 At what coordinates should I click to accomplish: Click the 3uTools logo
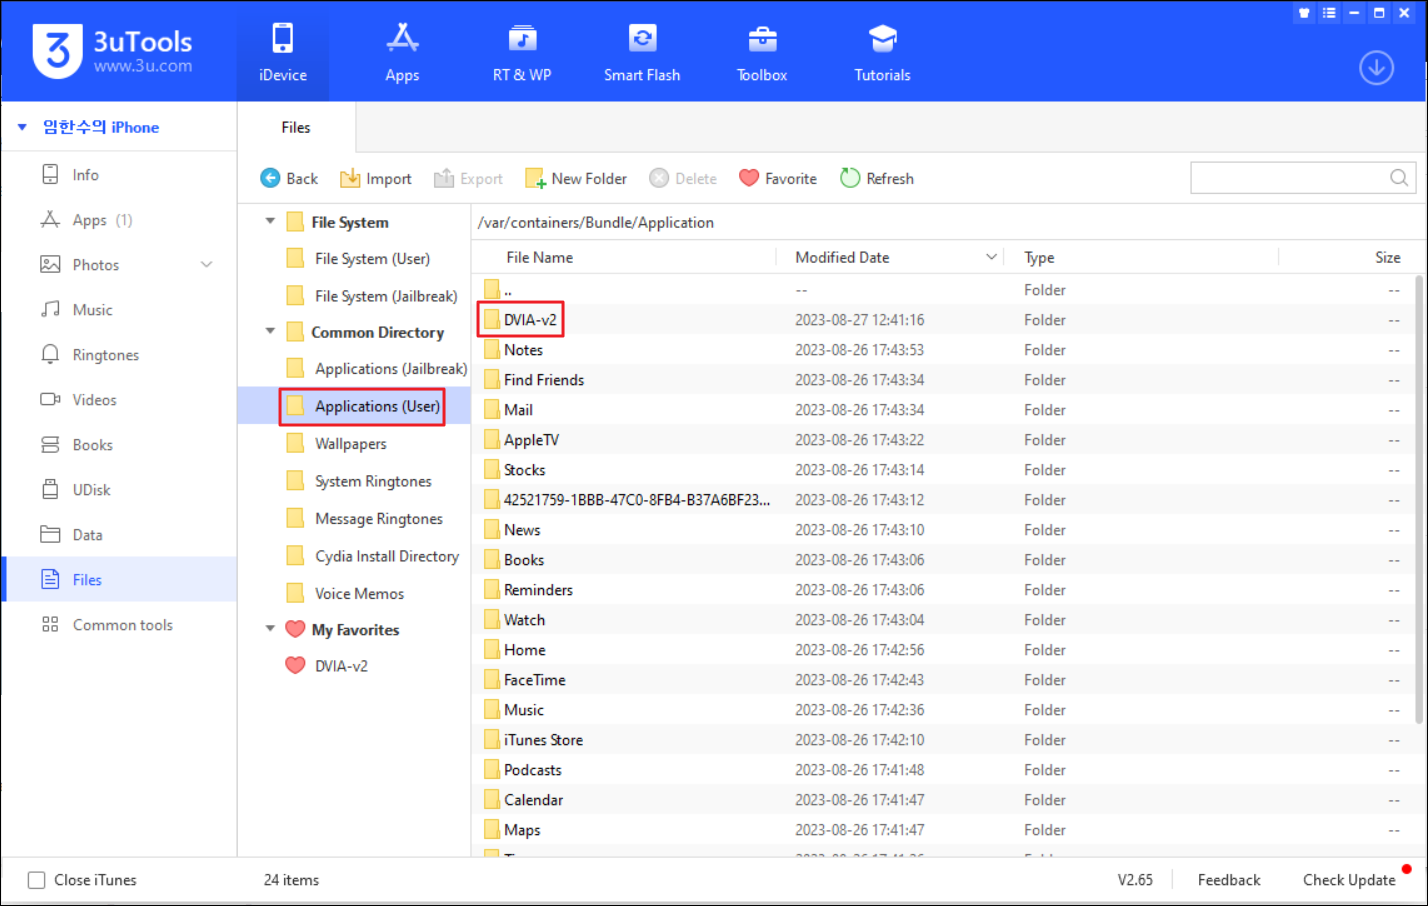point(112,51)
